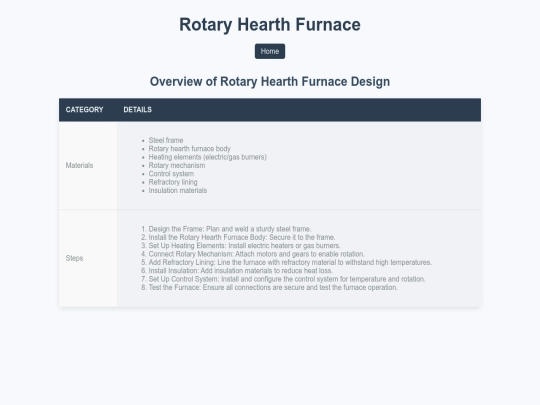Click the DETAILS column header
The height and width of the screenshot is (405, 540).
coord(299,110)
